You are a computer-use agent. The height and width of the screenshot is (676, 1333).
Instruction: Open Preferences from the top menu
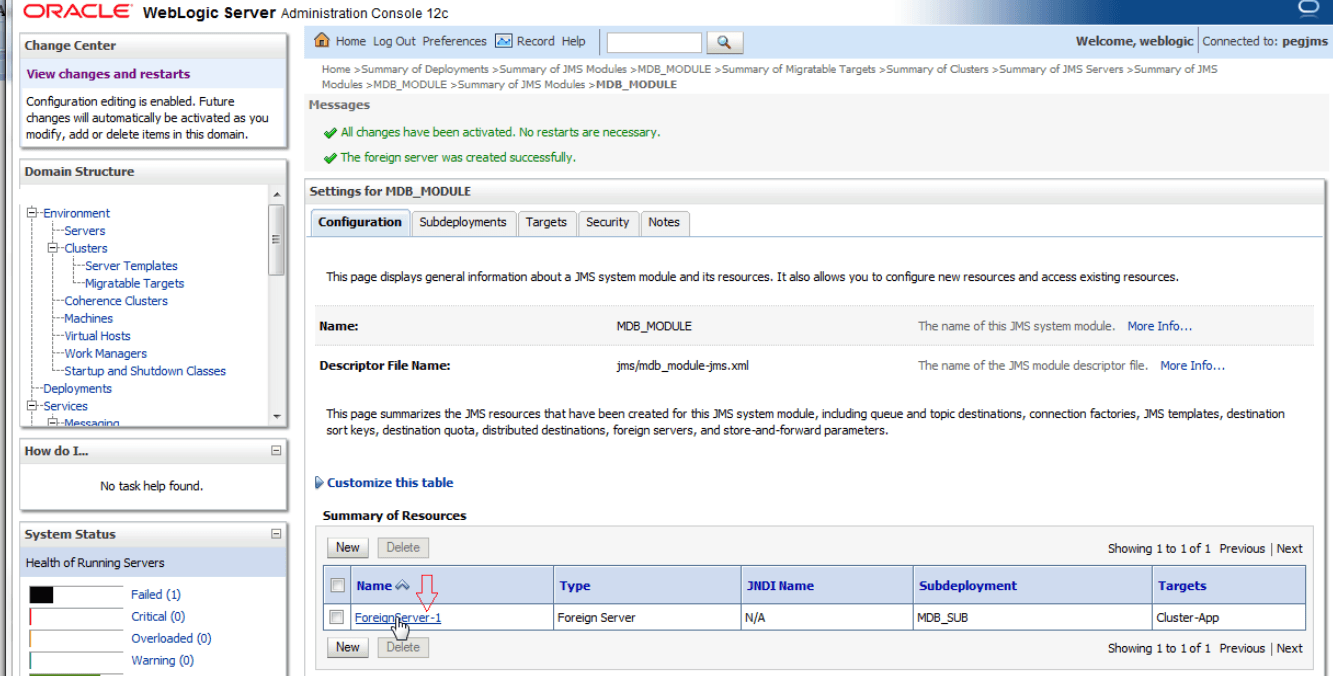455,41
